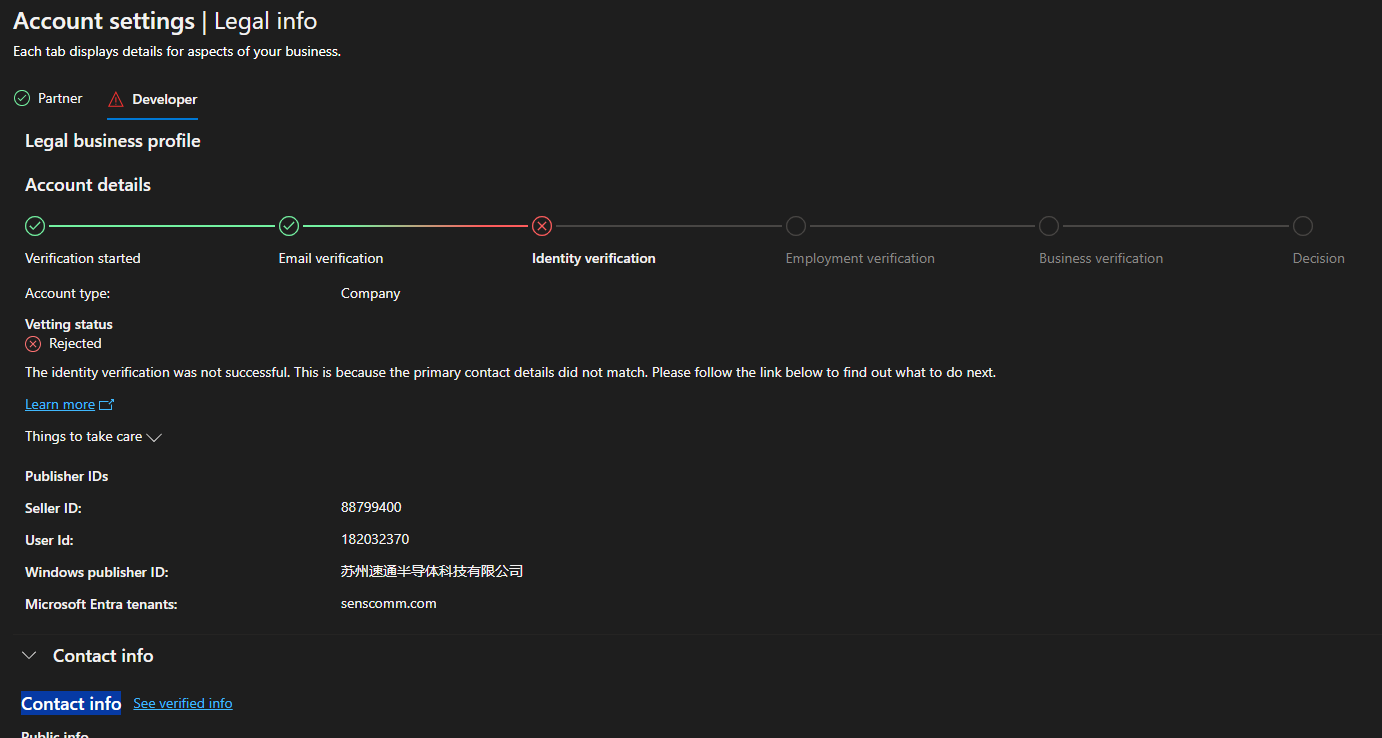Switch to the Partner tab
The height and width of the screenshot is (738, 1382).
48,98
